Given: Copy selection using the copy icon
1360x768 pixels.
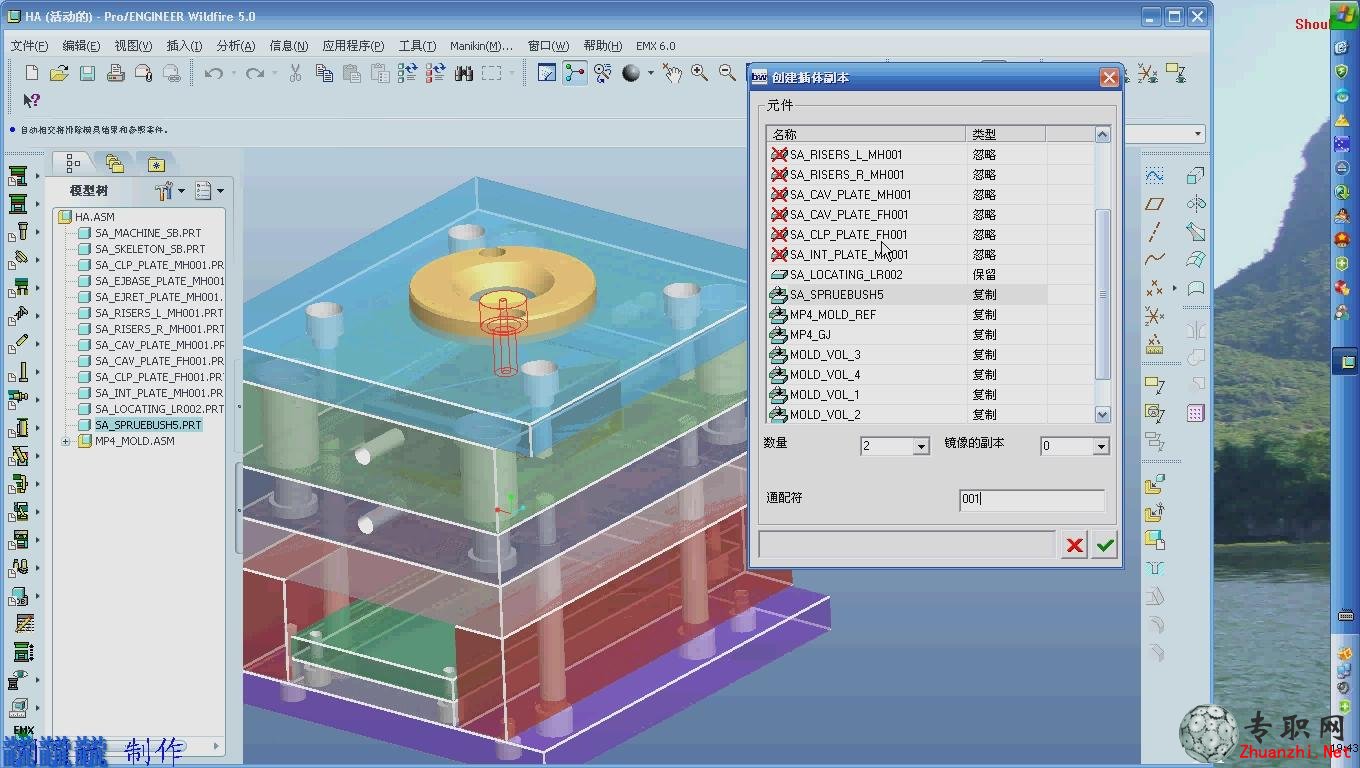Looking at the screenshot, I should point(324,73).
